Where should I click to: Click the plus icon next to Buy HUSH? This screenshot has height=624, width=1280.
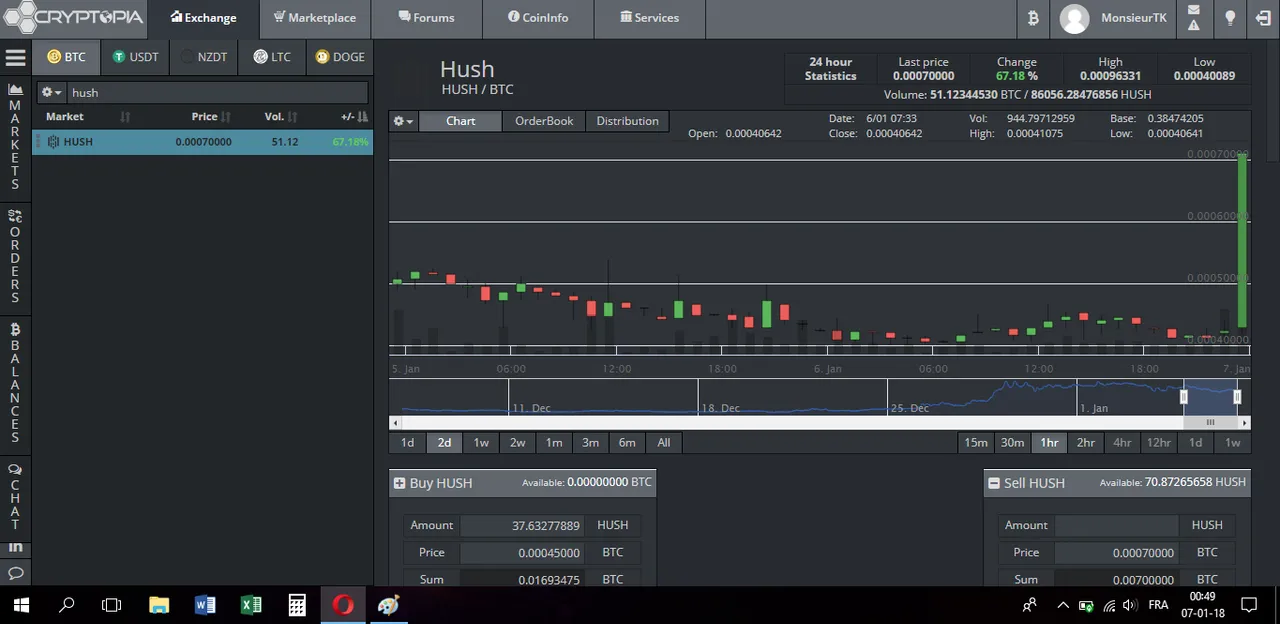399,483
